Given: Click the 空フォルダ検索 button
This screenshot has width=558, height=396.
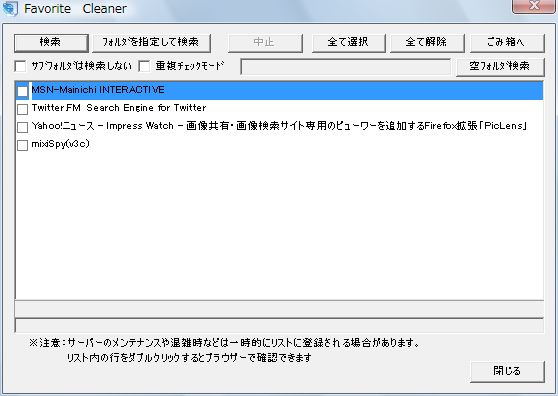Looking at the screenshot, I should [500, 67].
